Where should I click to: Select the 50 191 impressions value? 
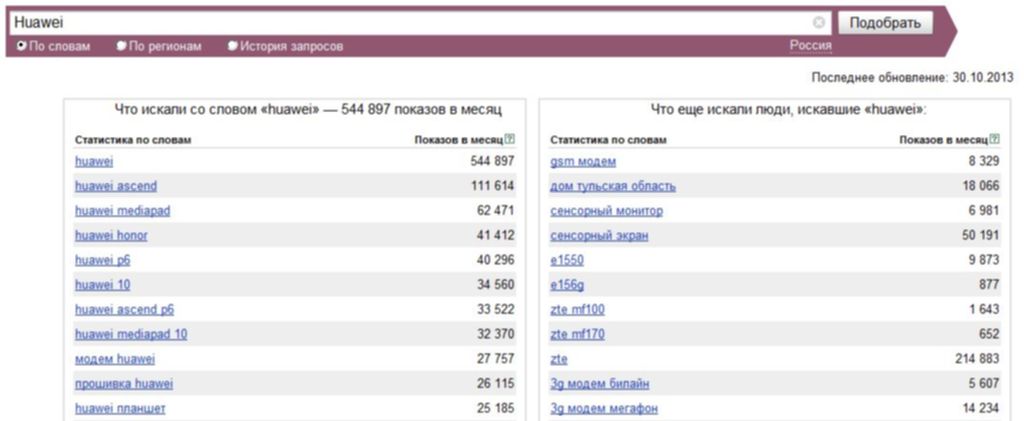pos(980,236)
